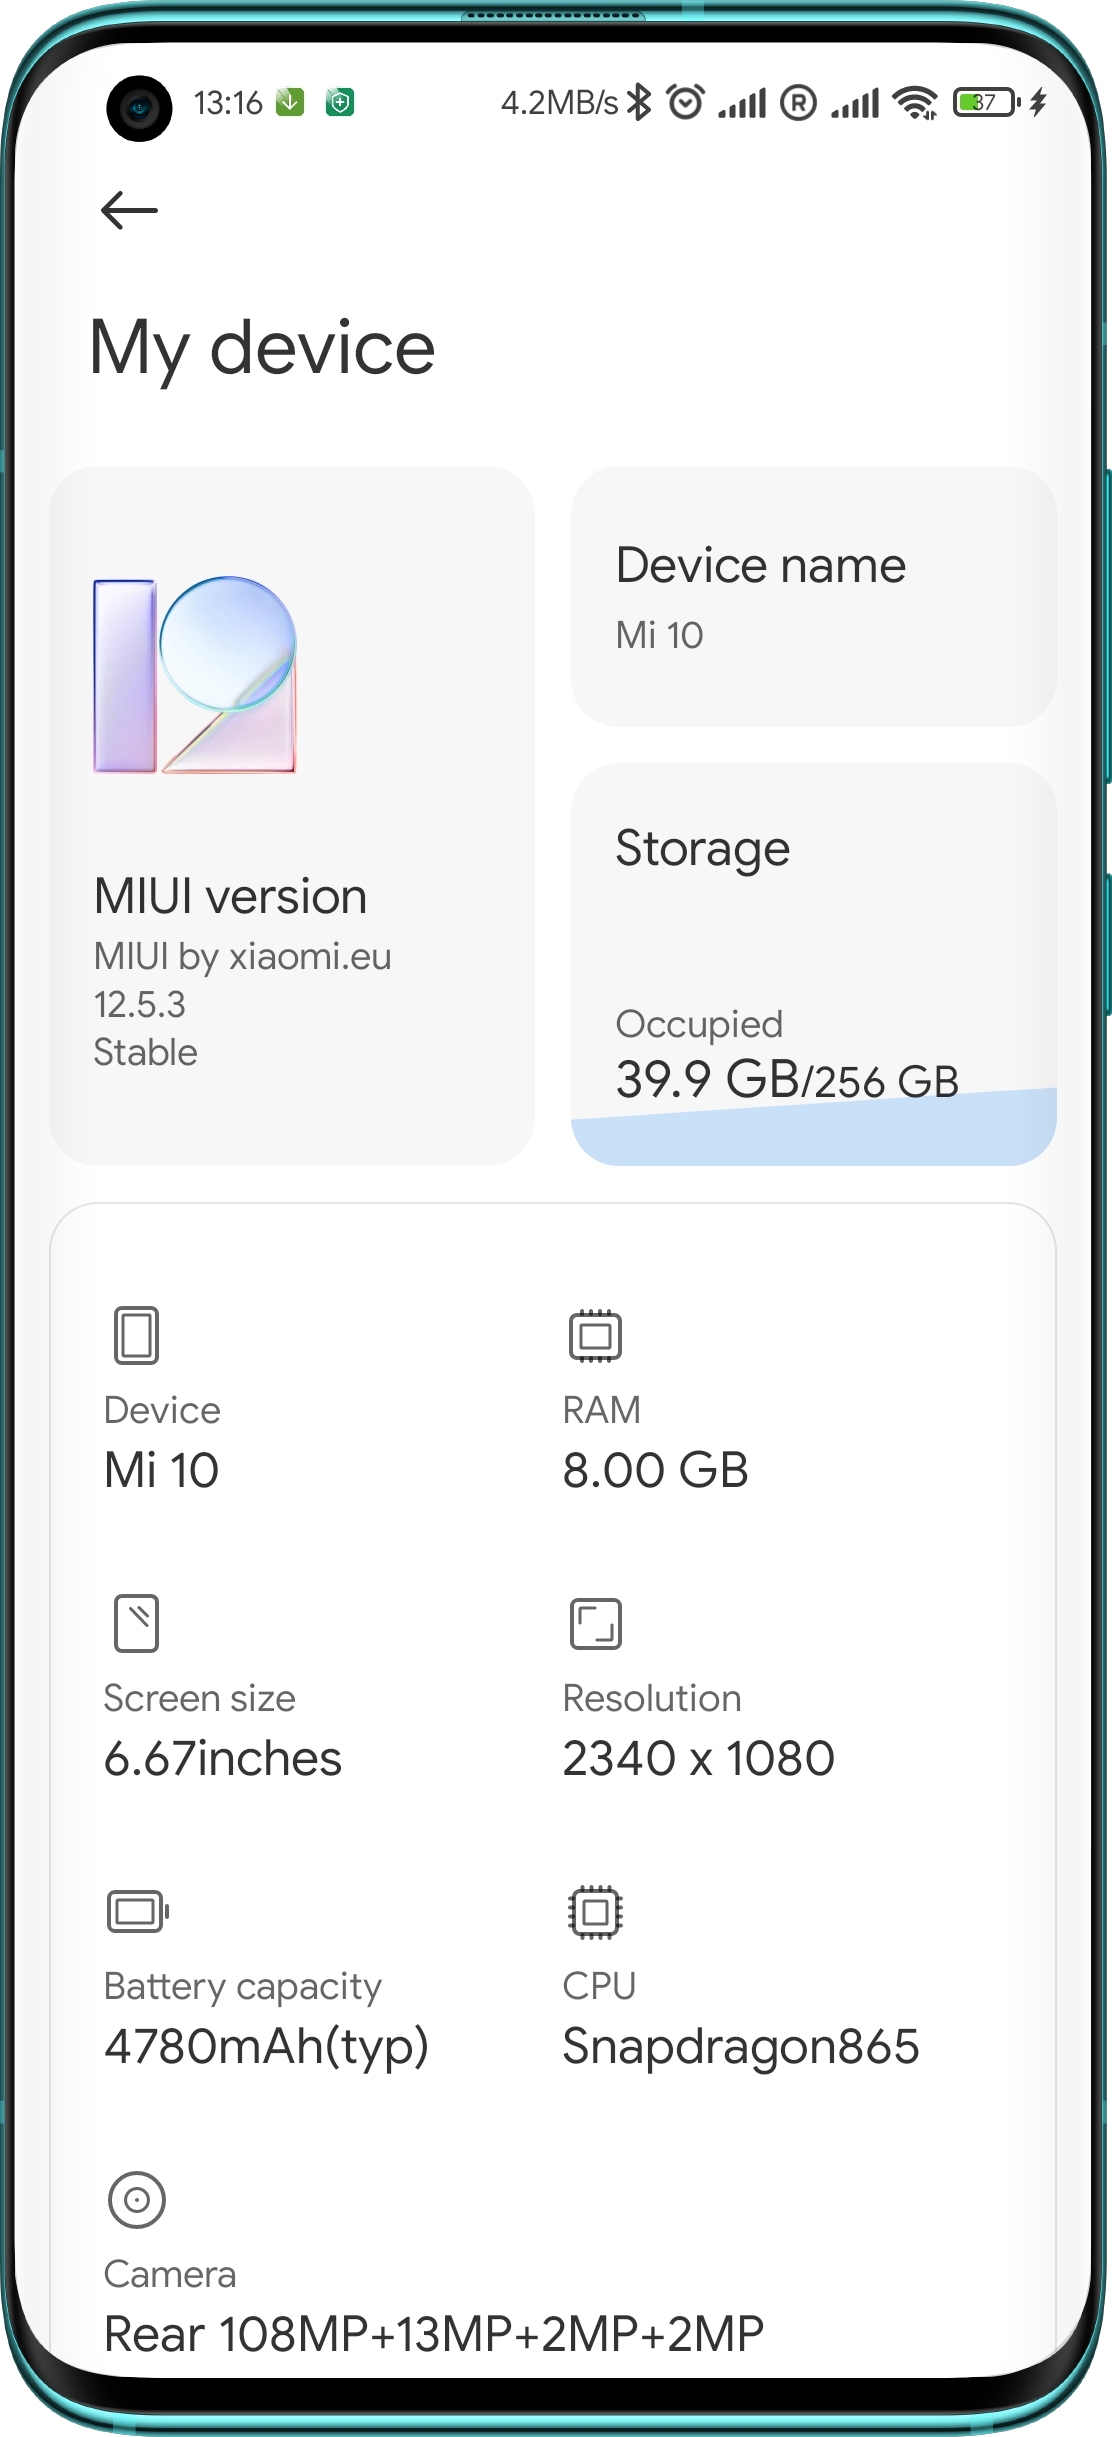Tap the RAM chip icon
Viewport: 1112px width, 2437px height.
(595, 1335)
